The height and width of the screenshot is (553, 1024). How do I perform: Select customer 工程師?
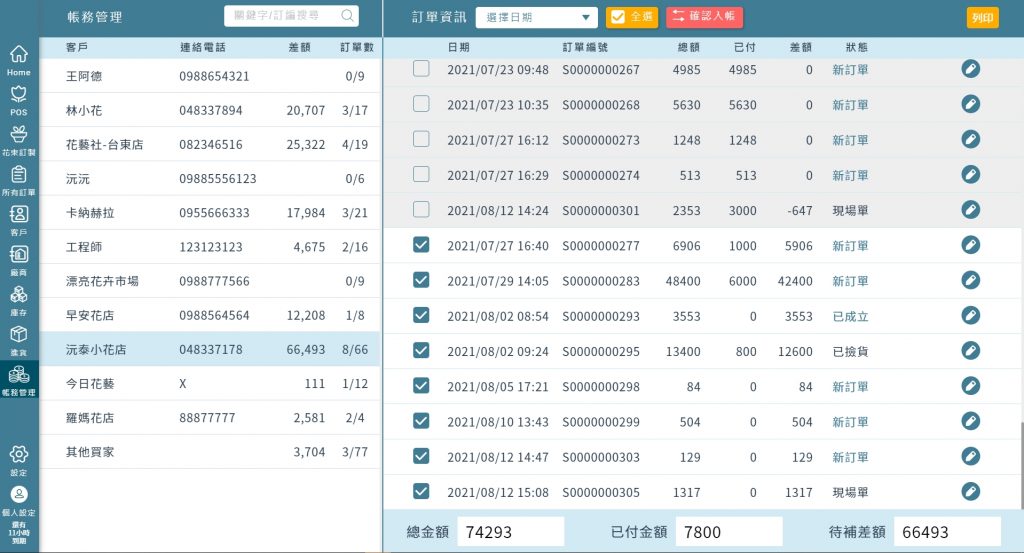pos(210,247)
